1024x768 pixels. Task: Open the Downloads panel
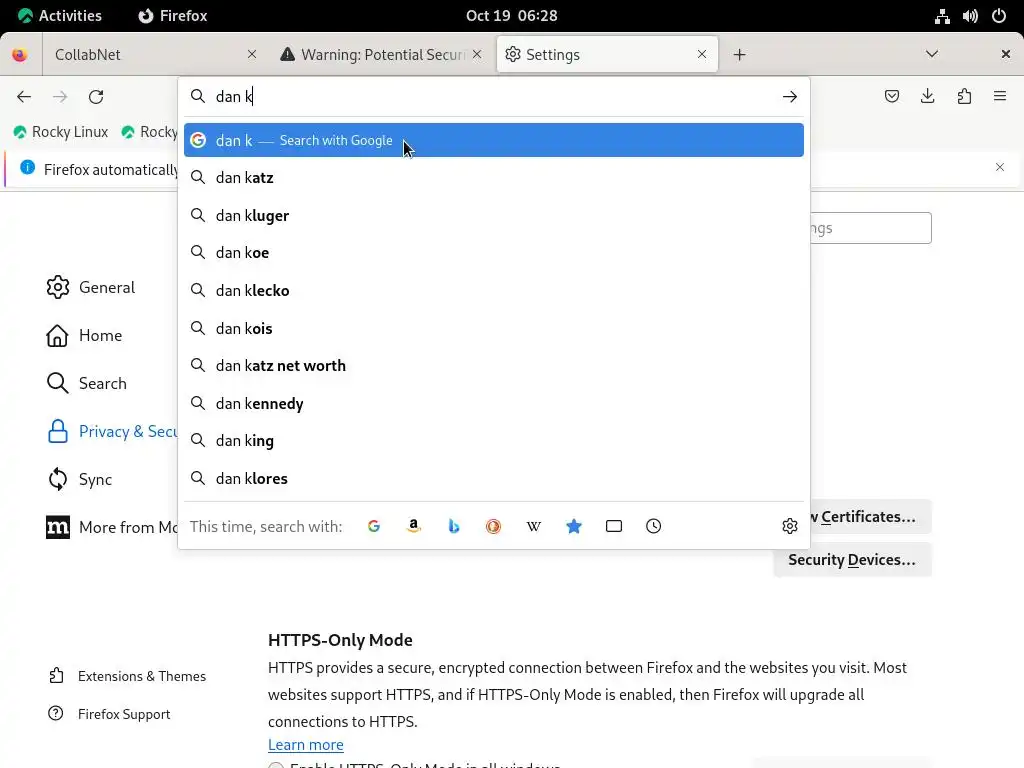(927, 97)
